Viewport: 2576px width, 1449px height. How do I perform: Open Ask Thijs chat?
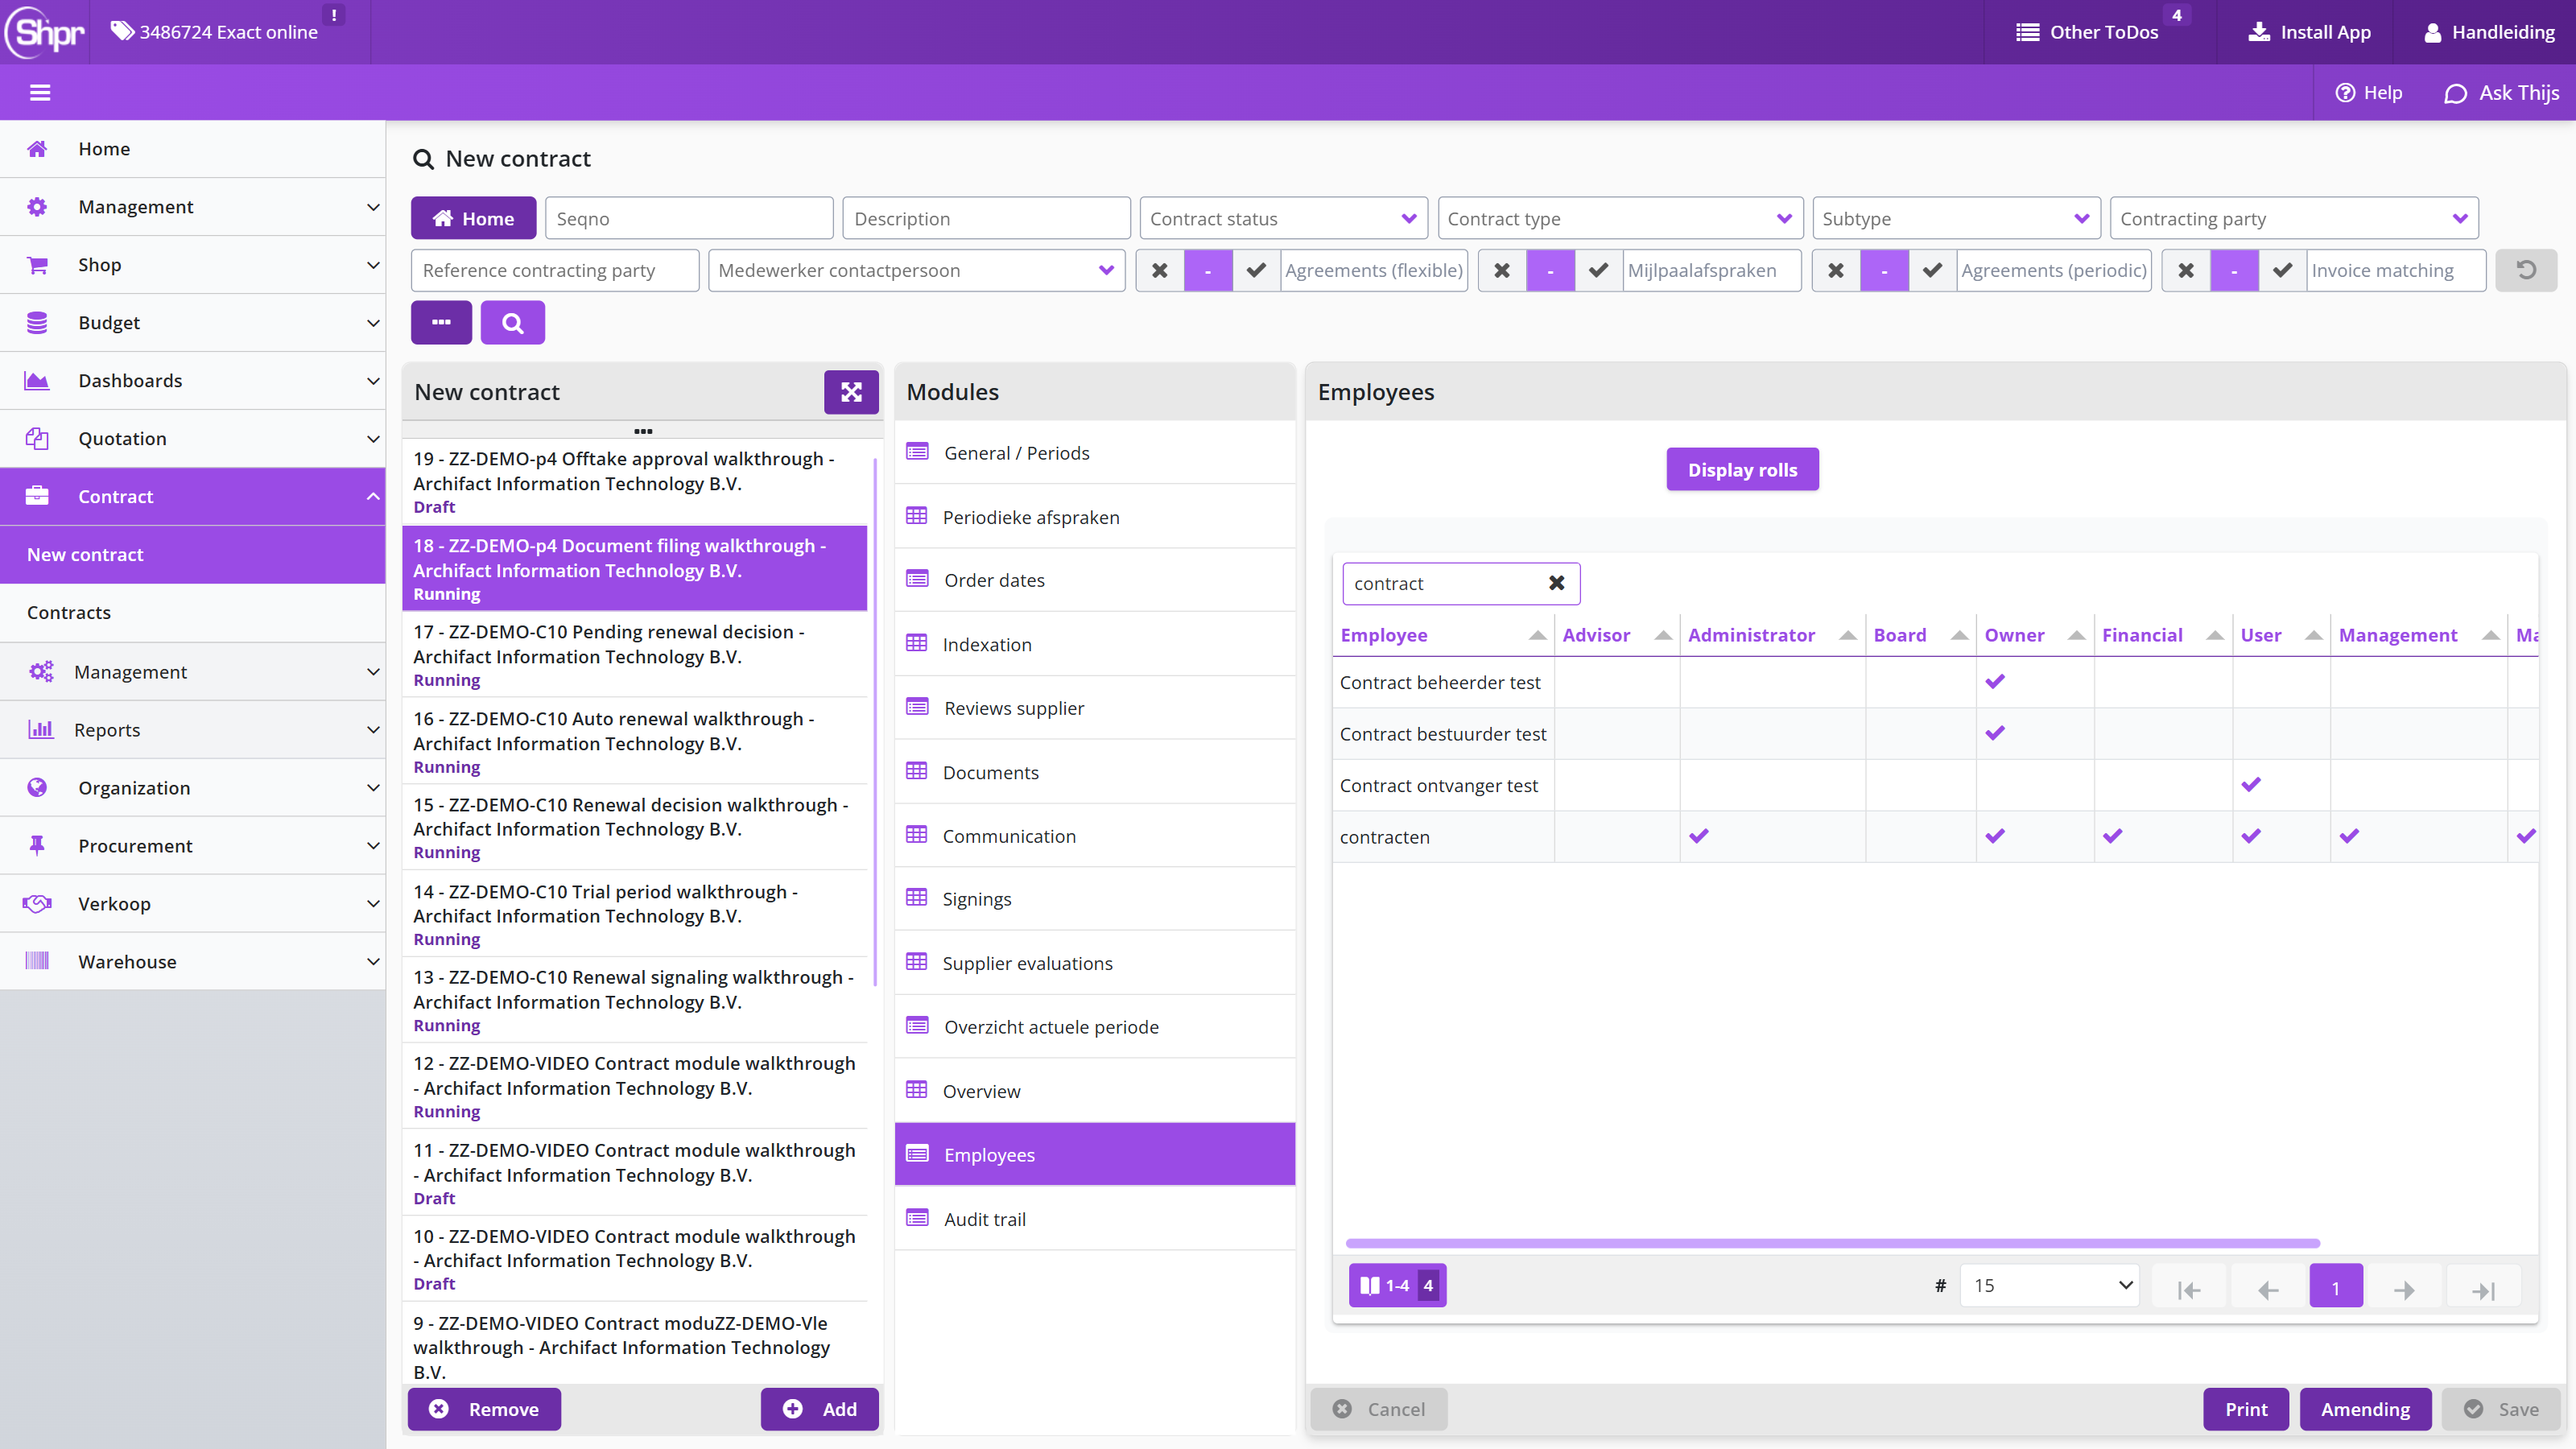(2502, 93)
